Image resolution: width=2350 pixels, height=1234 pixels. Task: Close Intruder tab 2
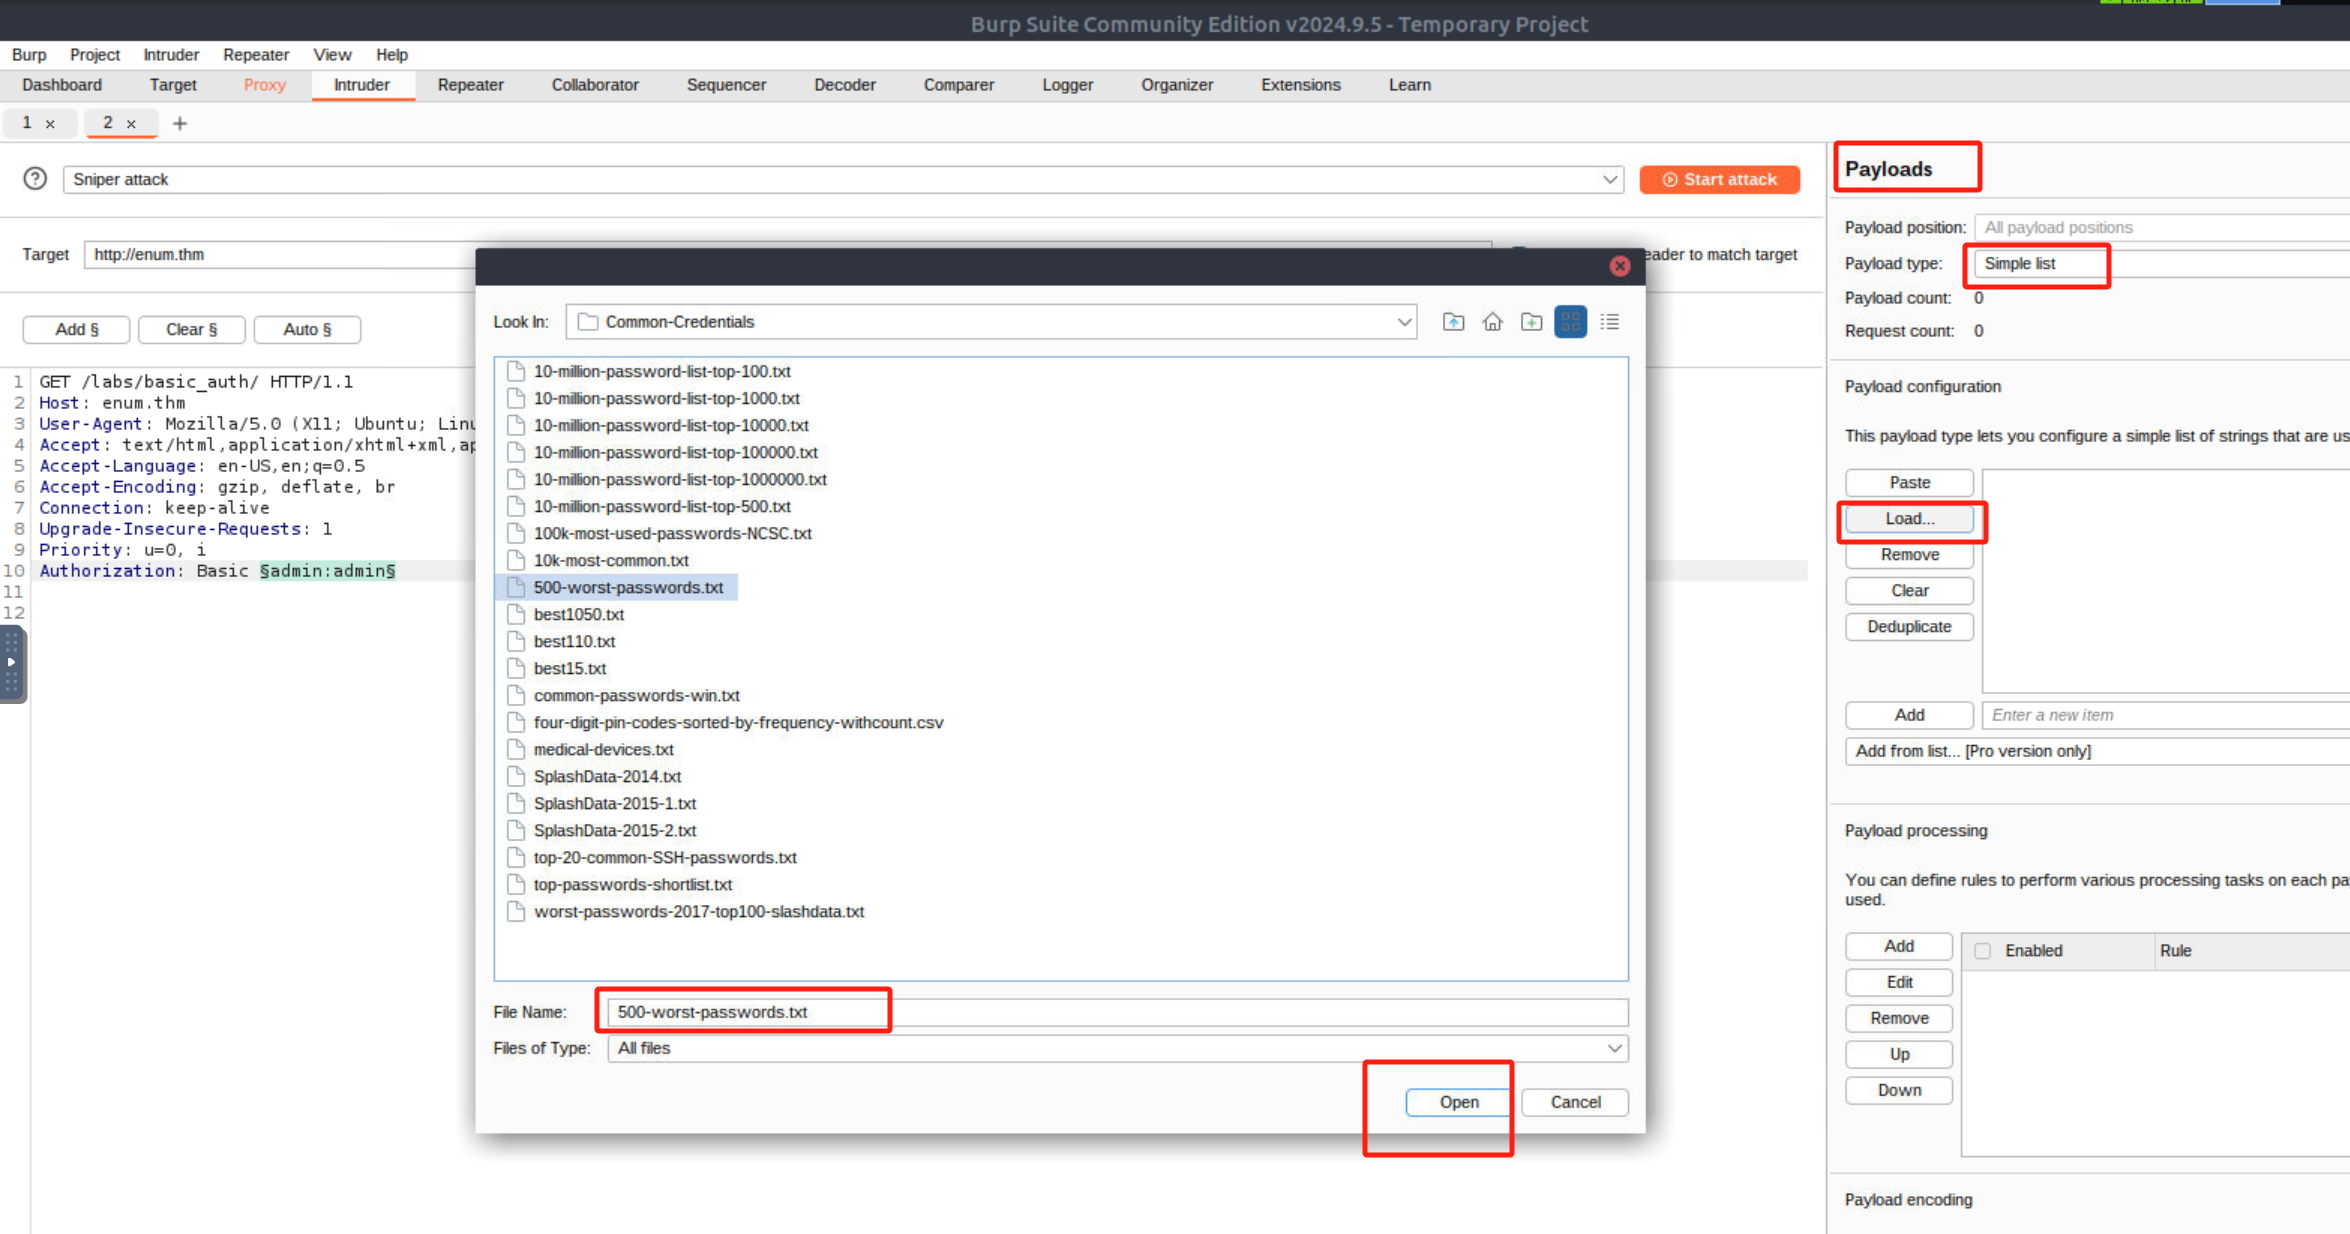[131, 124]
